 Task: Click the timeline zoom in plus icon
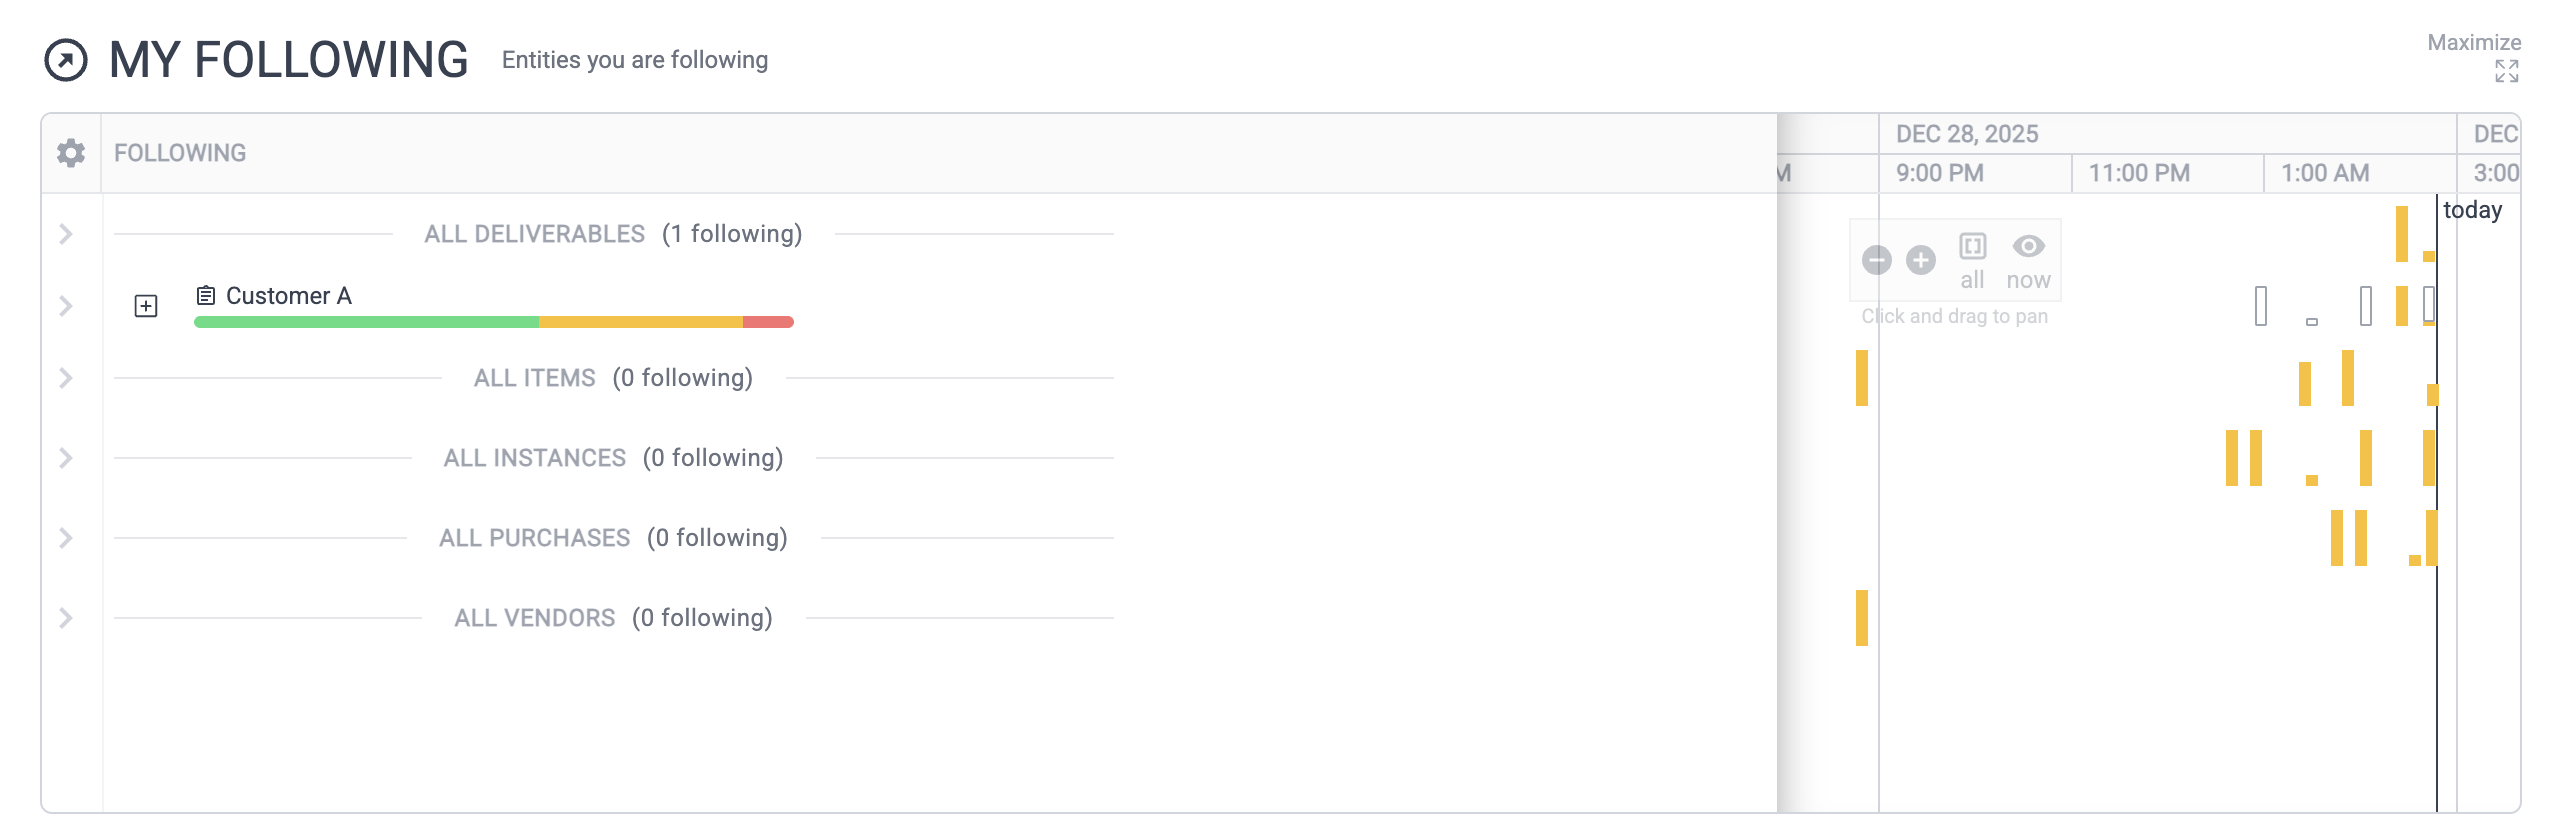coord(1921,260)
